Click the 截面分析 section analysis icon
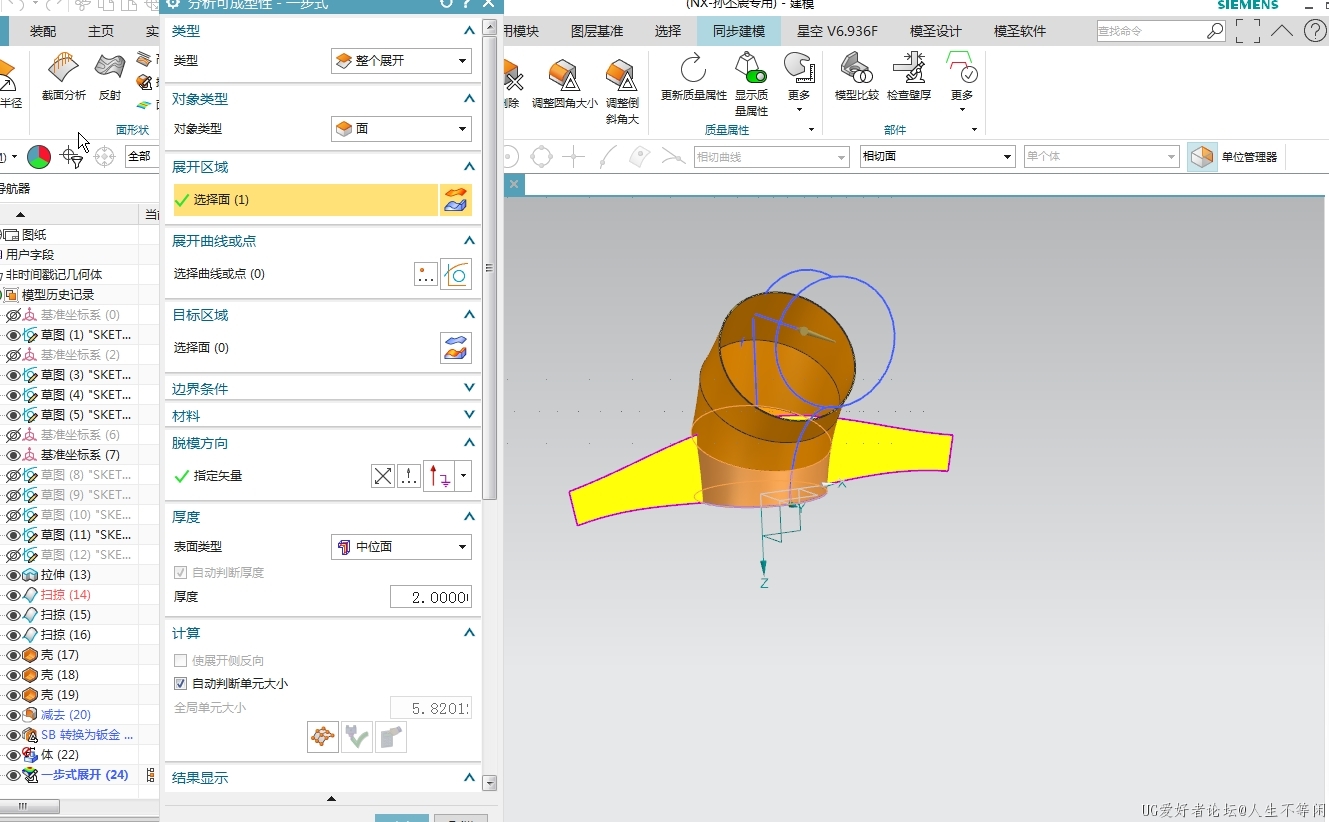 click(63, 70)
